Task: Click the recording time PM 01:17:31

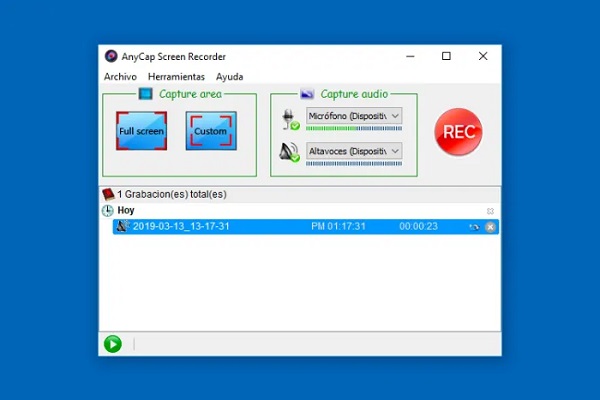Action: pyautogui.click(x=338, y=226)
